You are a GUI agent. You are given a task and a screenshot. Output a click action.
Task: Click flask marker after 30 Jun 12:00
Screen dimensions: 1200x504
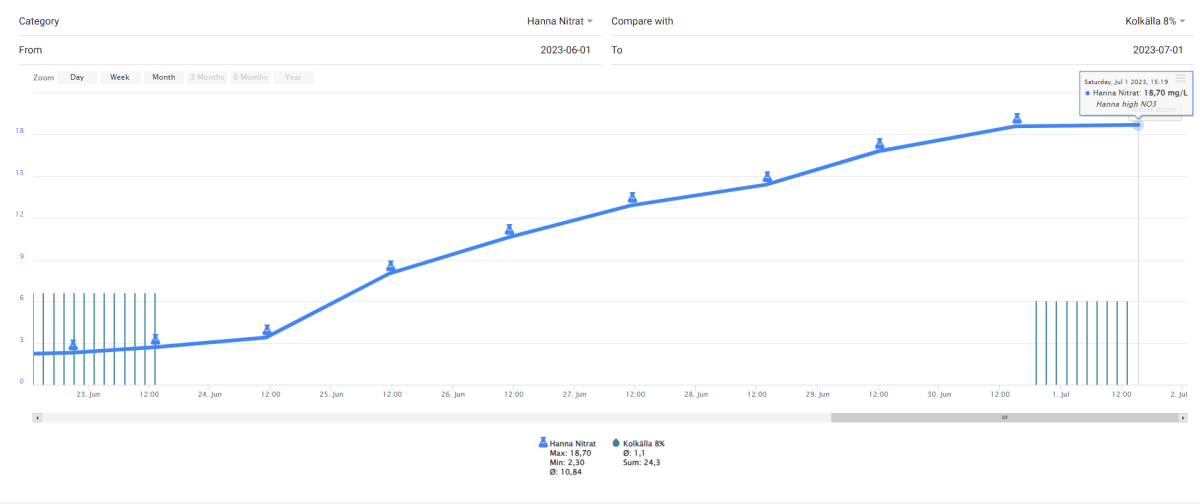tap(1017, 119)
